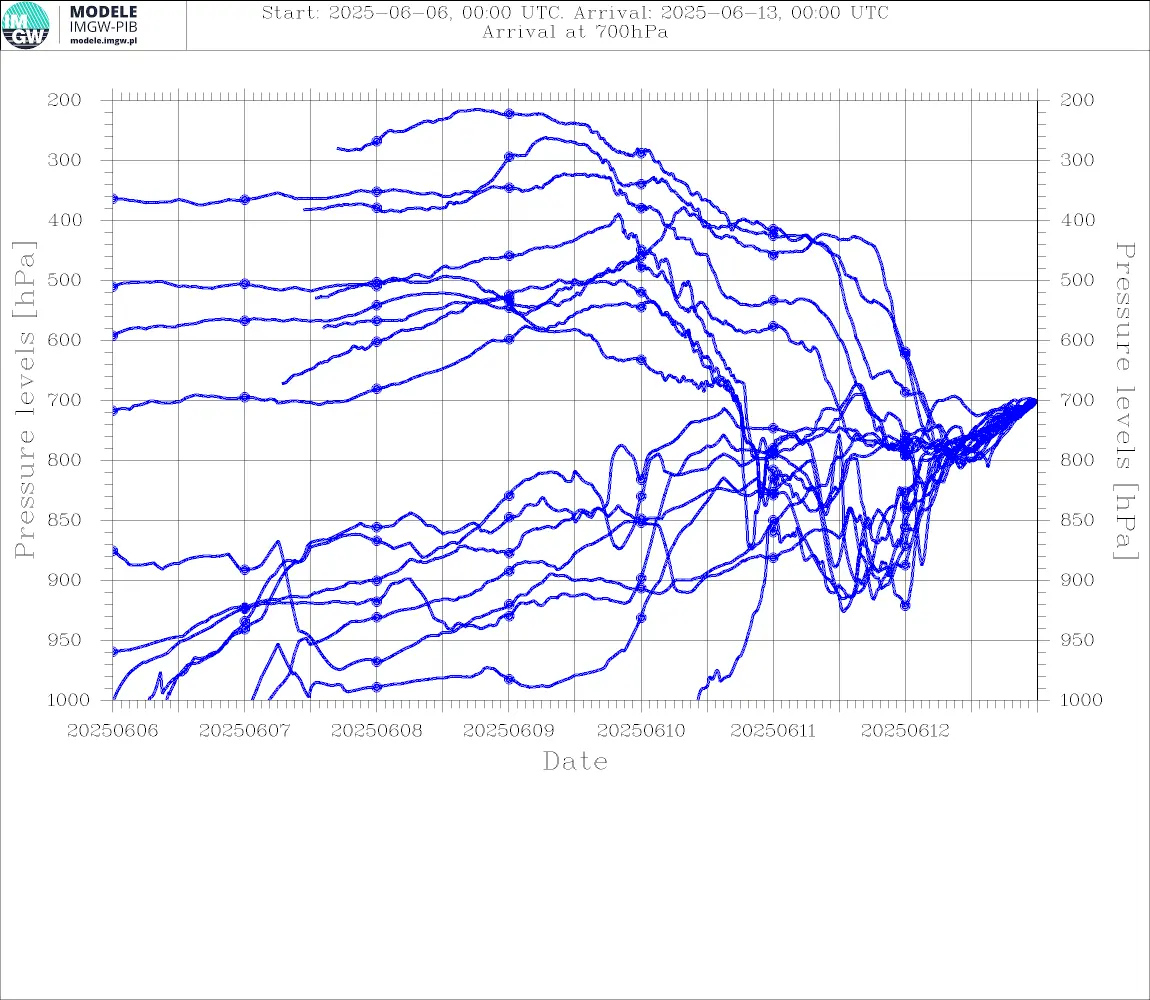The width and height of the screenshot is (1150, 1000).
Task: Click the left axis 1000 label
Action: point(68,700)
